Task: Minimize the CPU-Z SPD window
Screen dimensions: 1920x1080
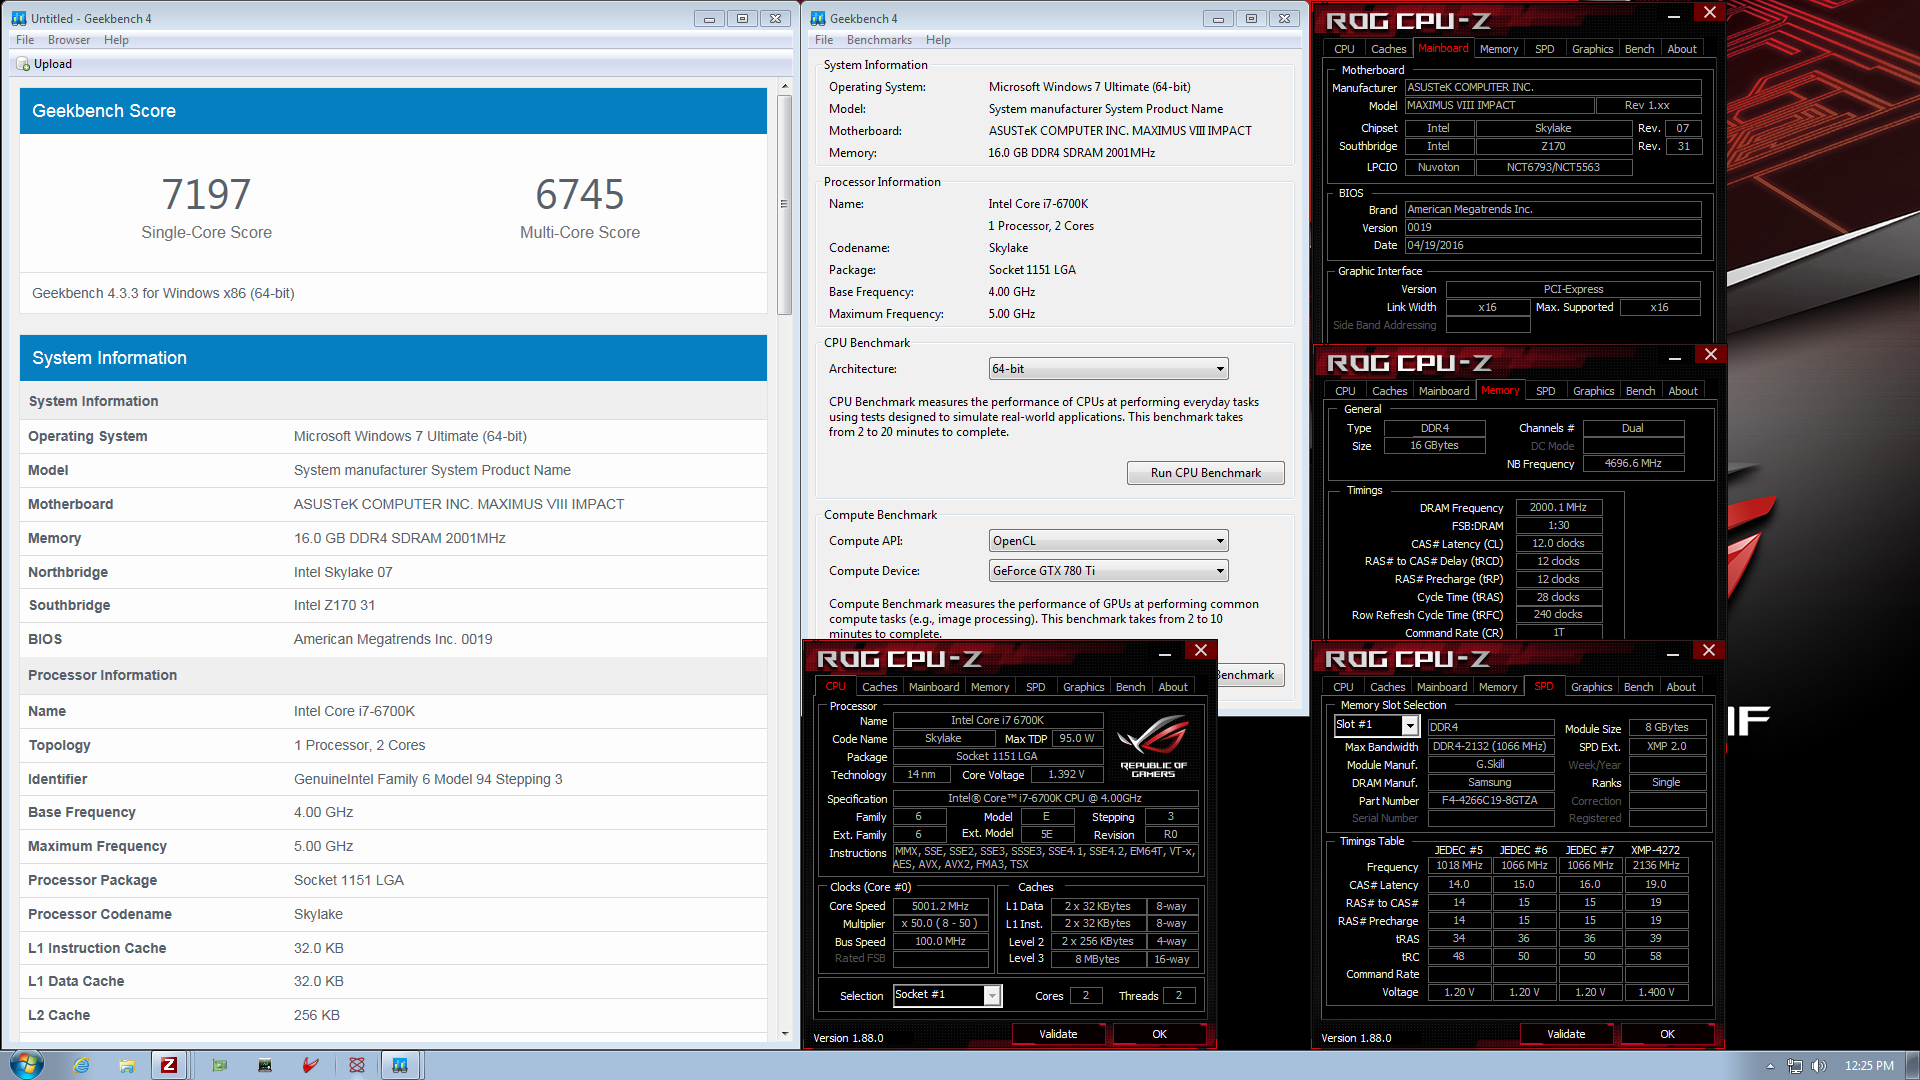Action: (1673, 653)
